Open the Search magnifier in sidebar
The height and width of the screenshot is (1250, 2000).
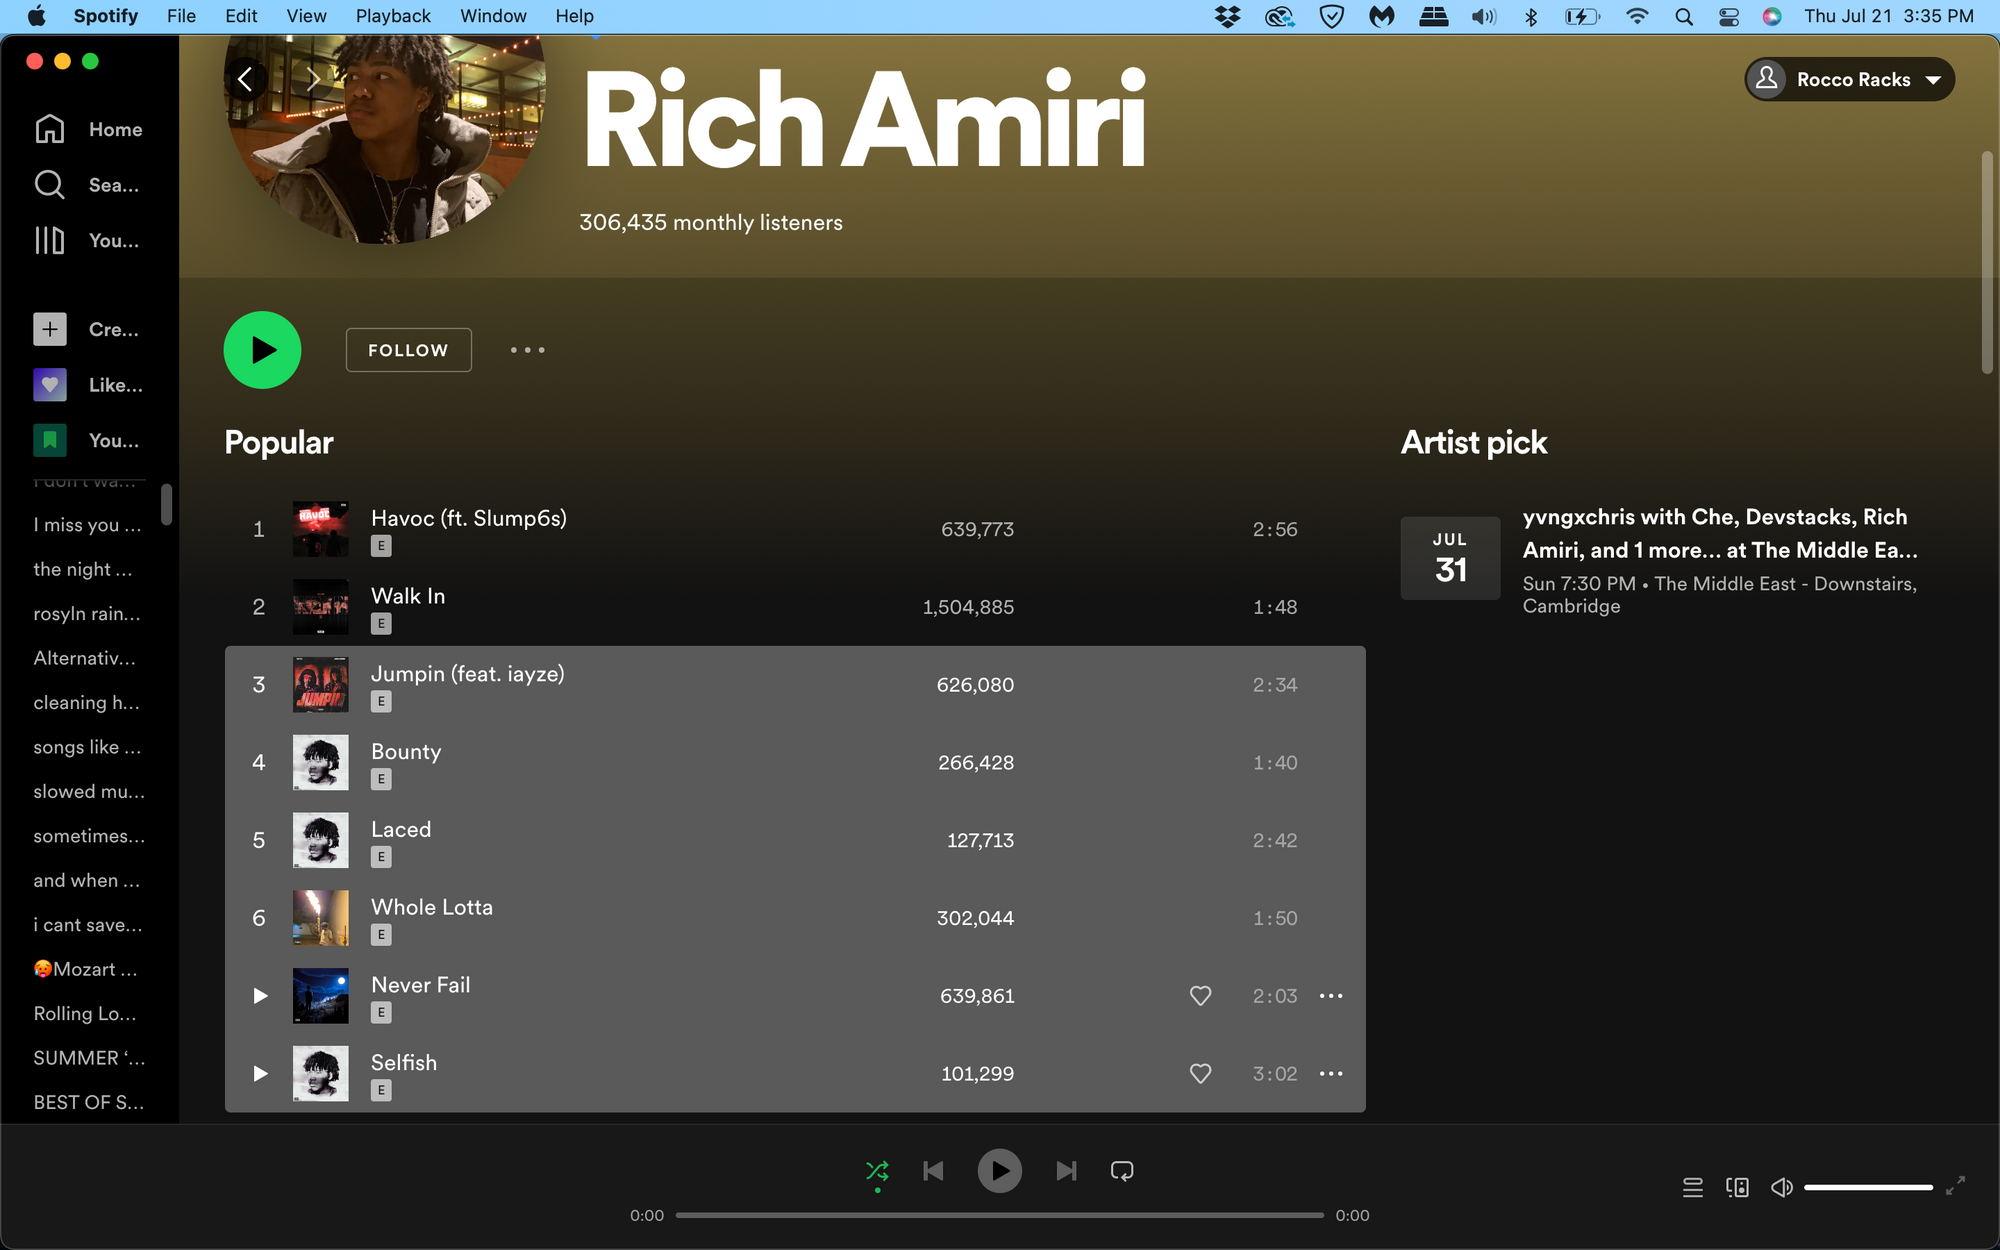[49, 185]
